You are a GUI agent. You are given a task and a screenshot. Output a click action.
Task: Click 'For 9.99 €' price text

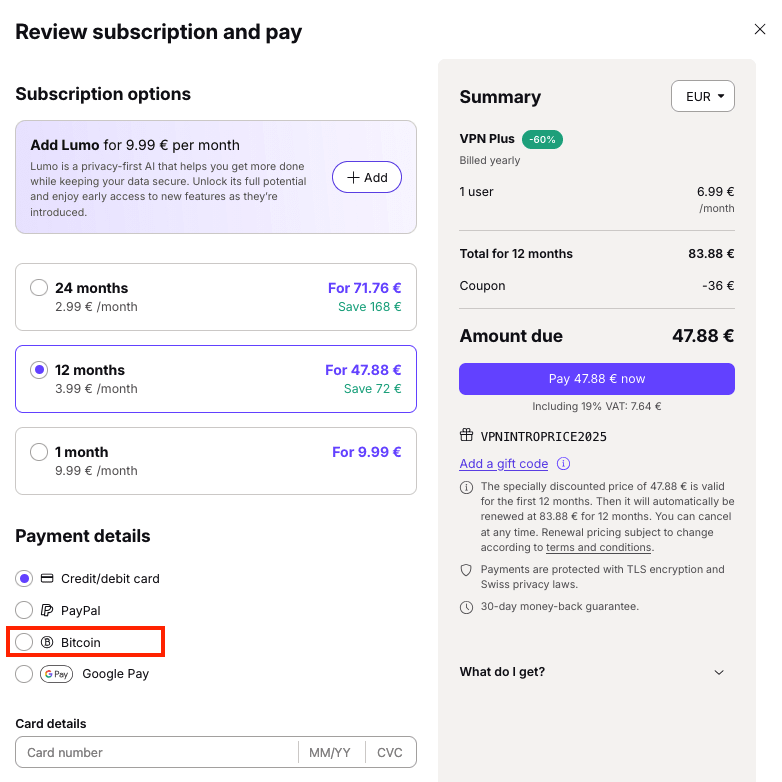367,452
